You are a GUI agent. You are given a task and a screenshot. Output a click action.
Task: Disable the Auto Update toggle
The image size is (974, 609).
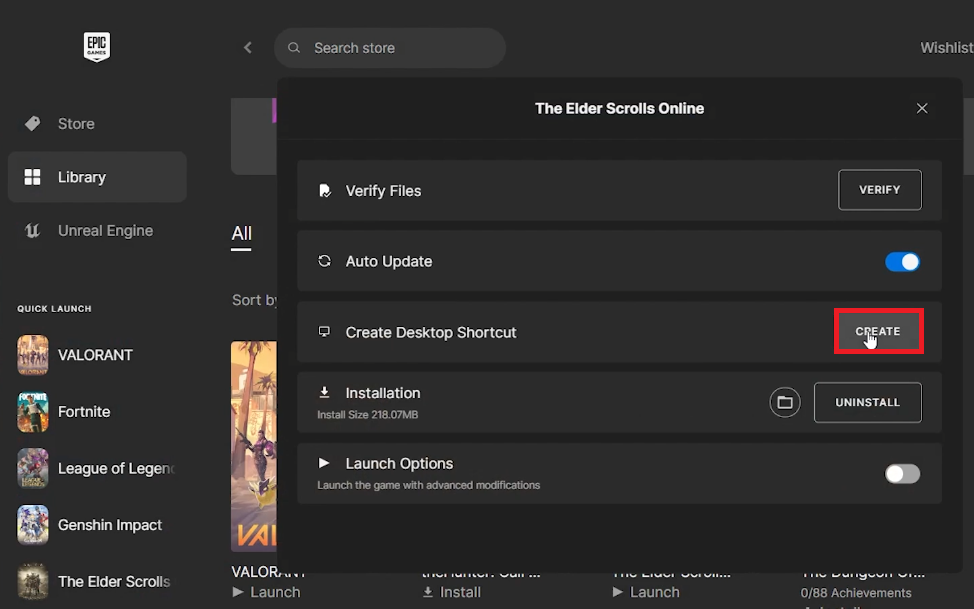(902, 261)
